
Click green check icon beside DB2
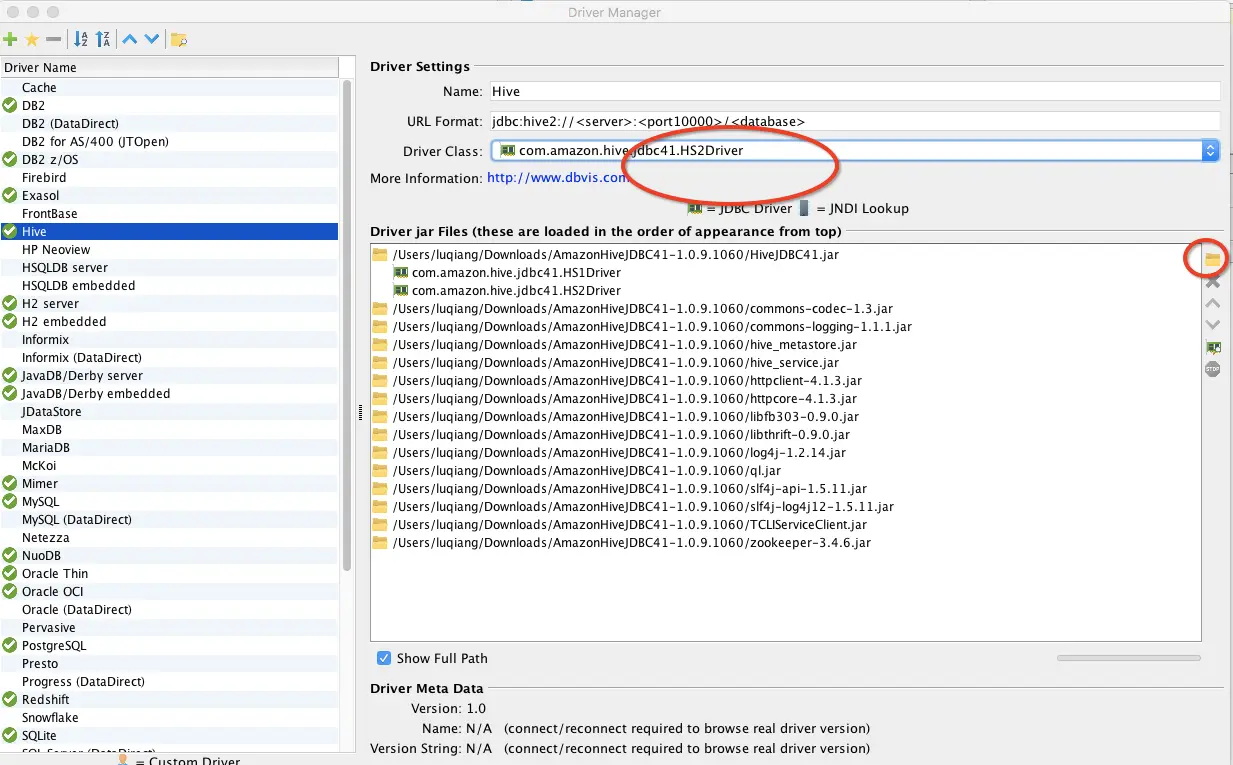click(10, 105)
